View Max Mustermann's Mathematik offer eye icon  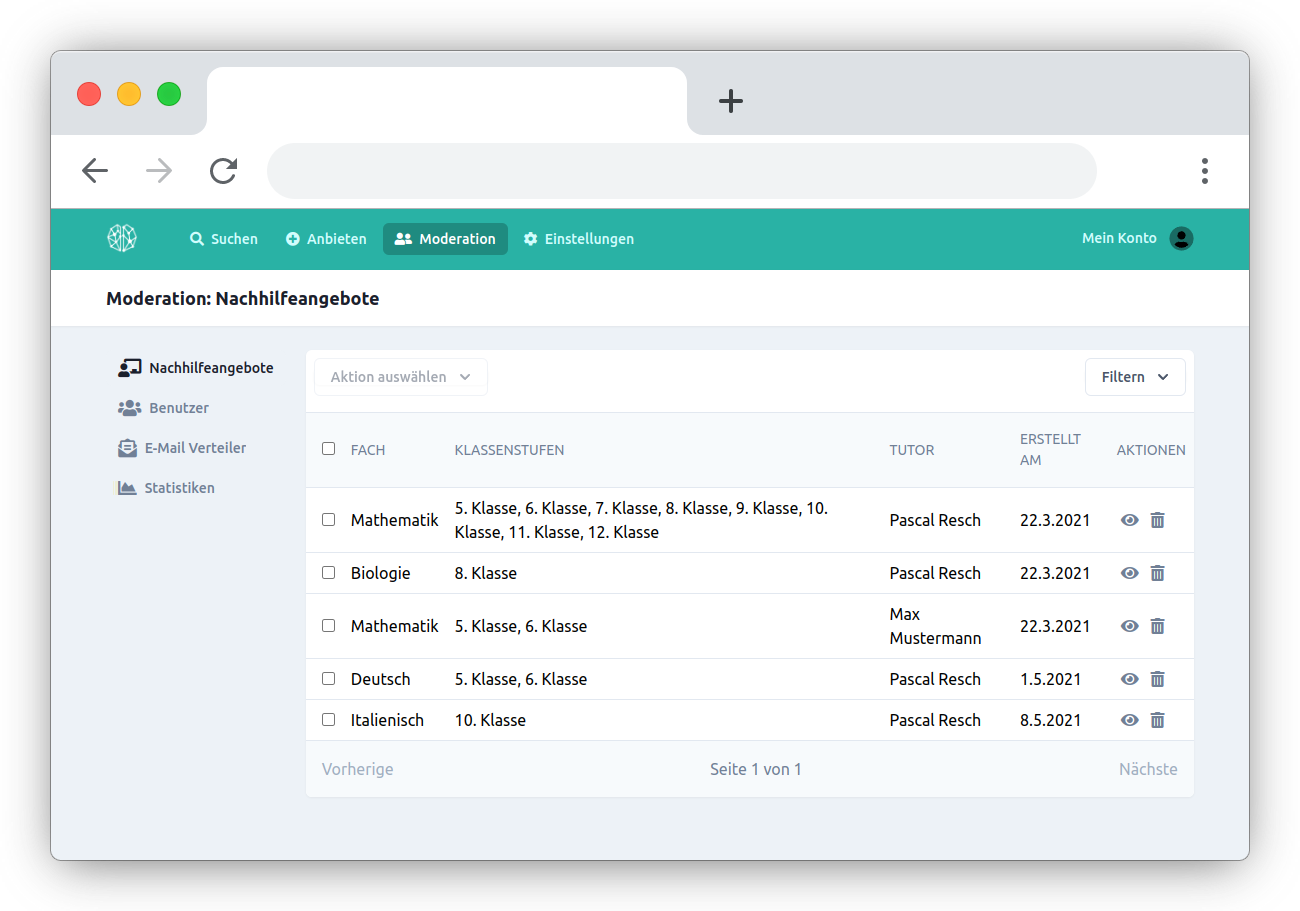[1129, 626]
